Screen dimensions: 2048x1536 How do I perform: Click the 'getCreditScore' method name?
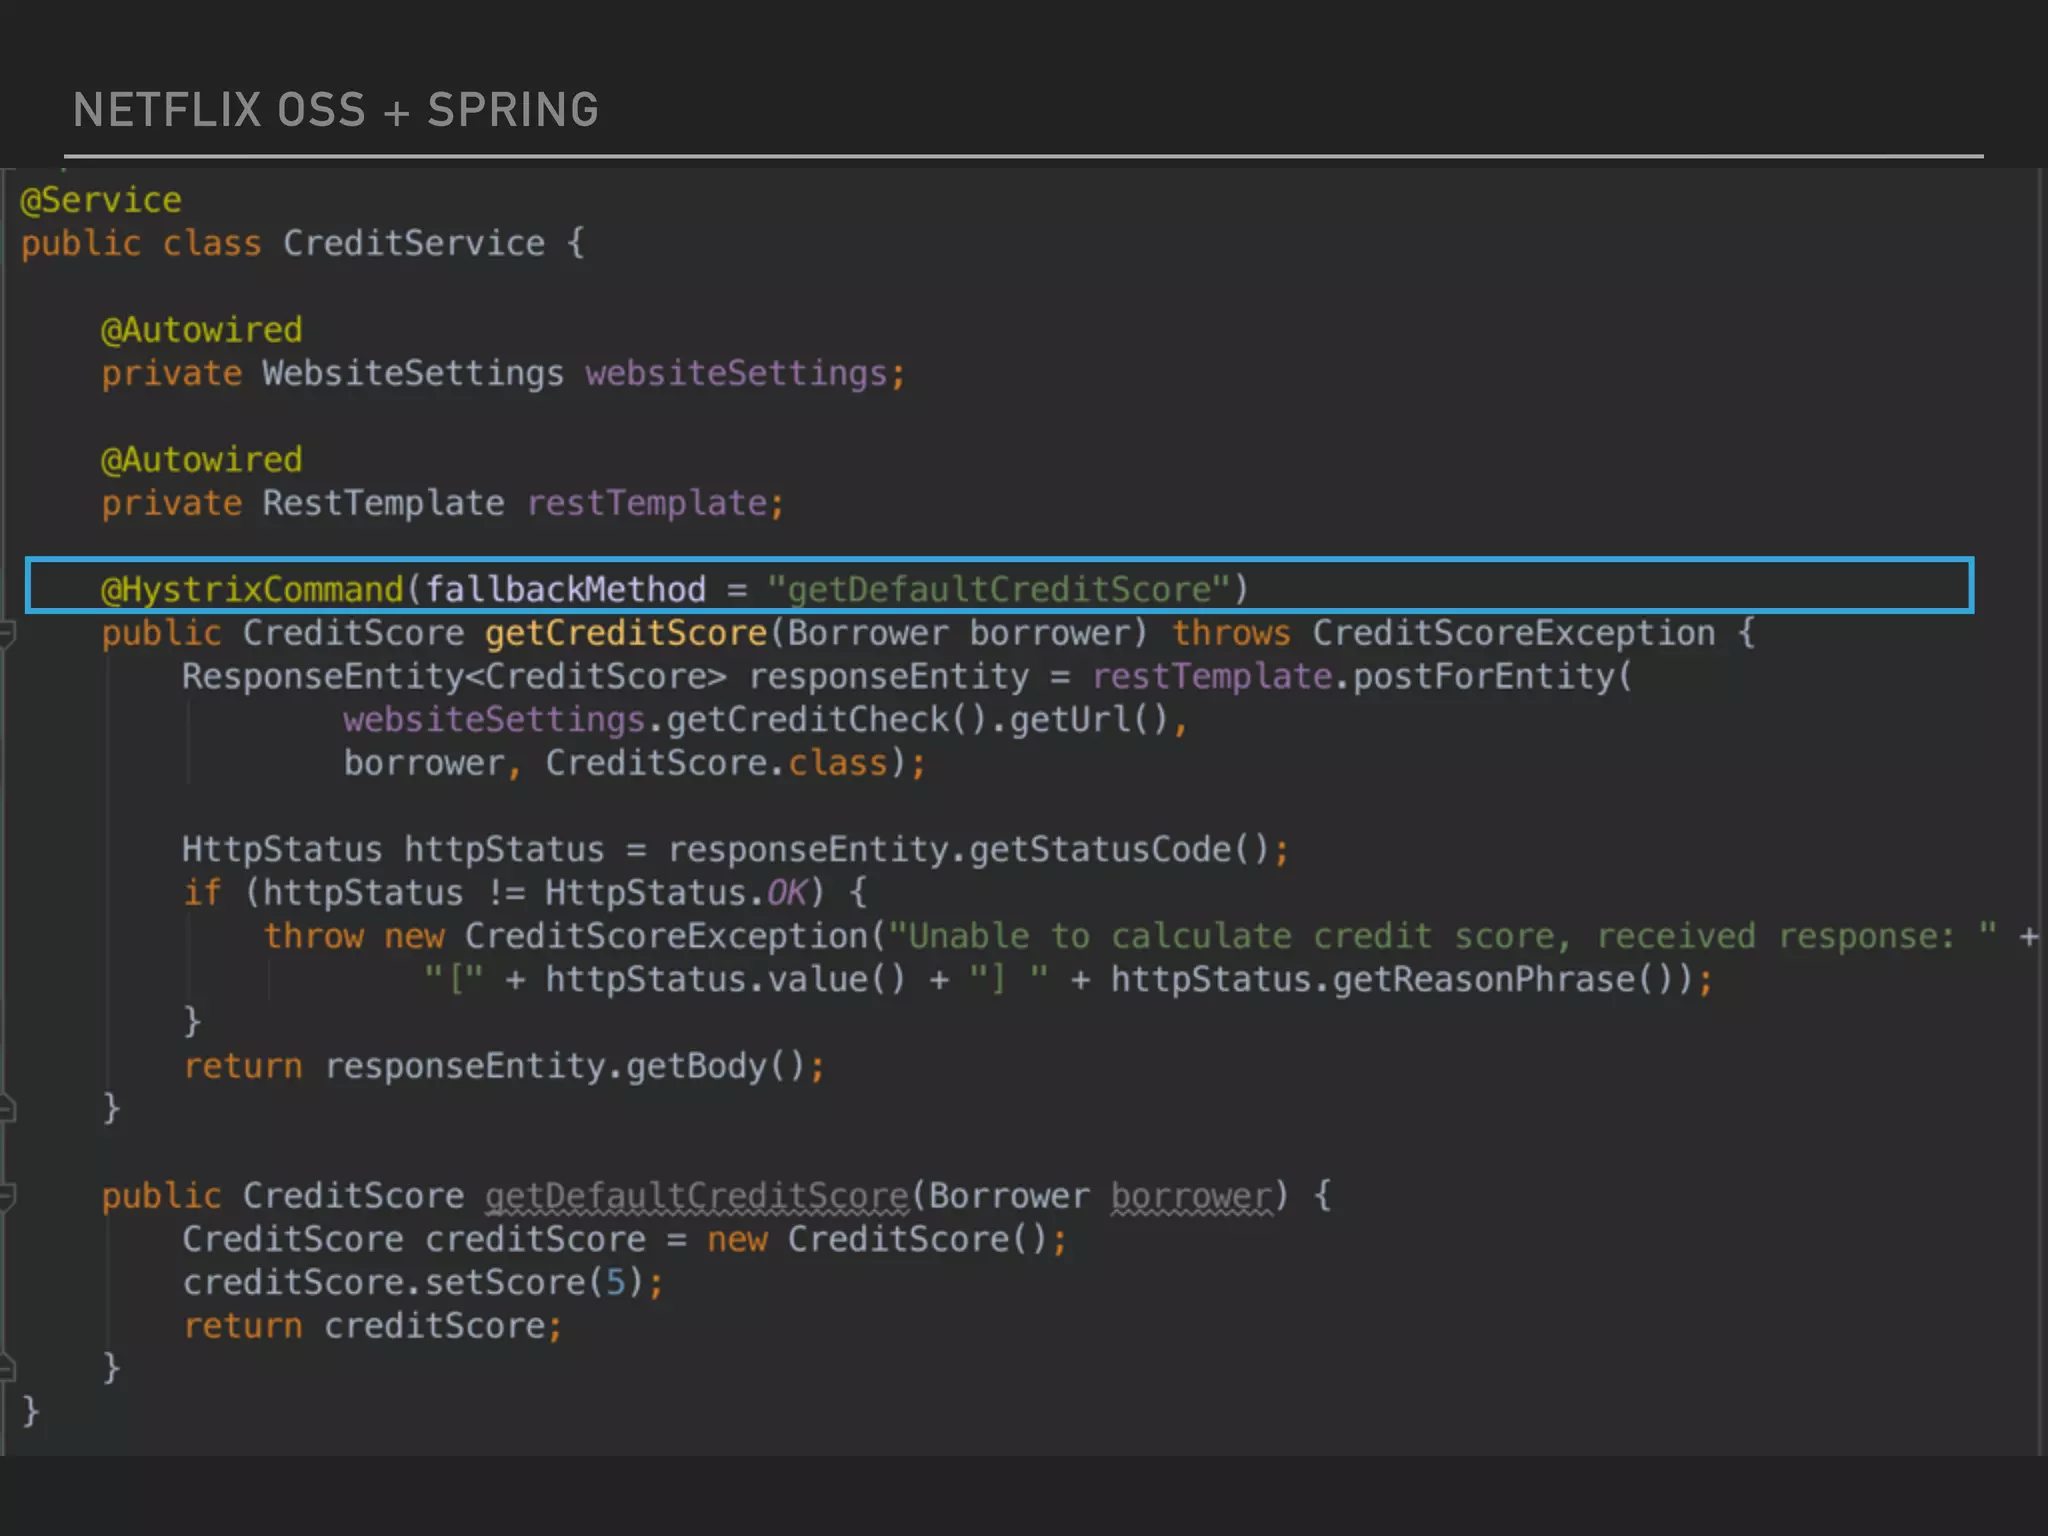pyautogui.click(x=626, y=633)
